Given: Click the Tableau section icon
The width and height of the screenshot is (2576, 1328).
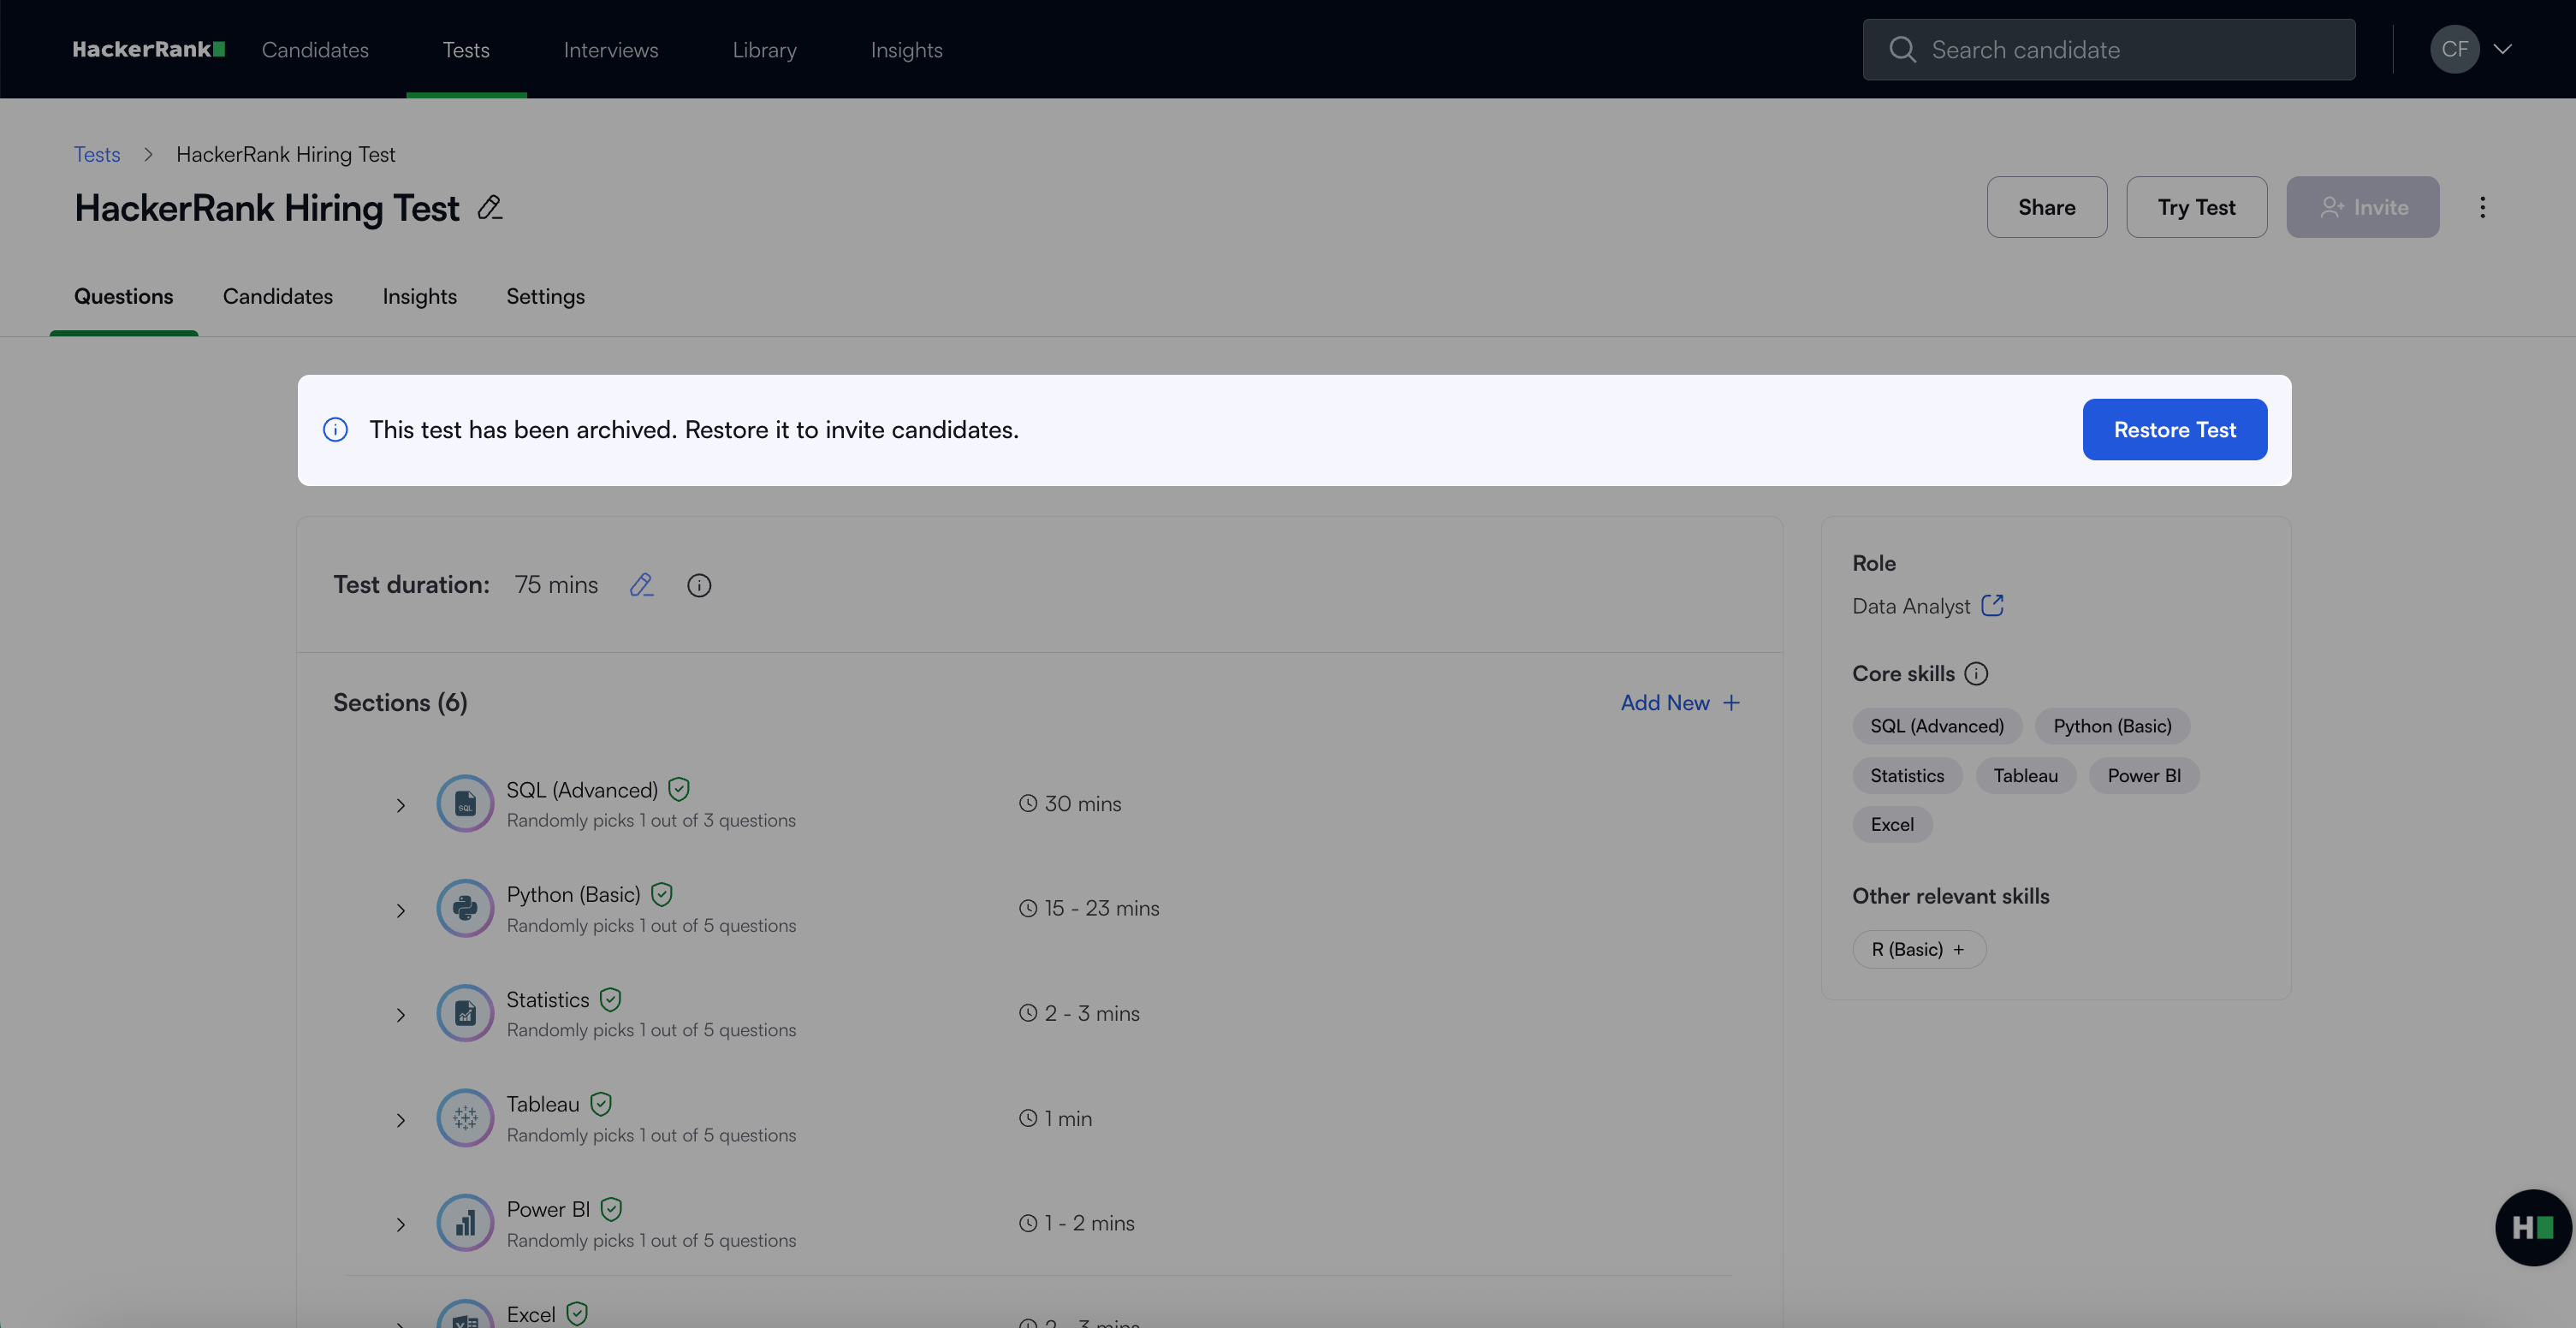Looking at the screenshot, I should [465, 1118].
